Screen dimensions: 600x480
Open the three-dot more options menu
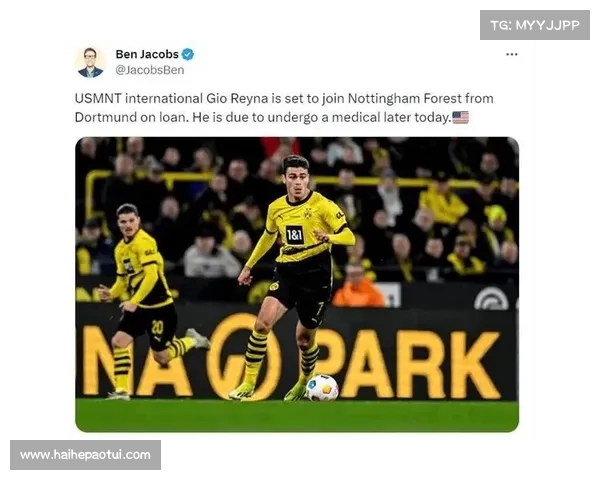tap(512, 54)
